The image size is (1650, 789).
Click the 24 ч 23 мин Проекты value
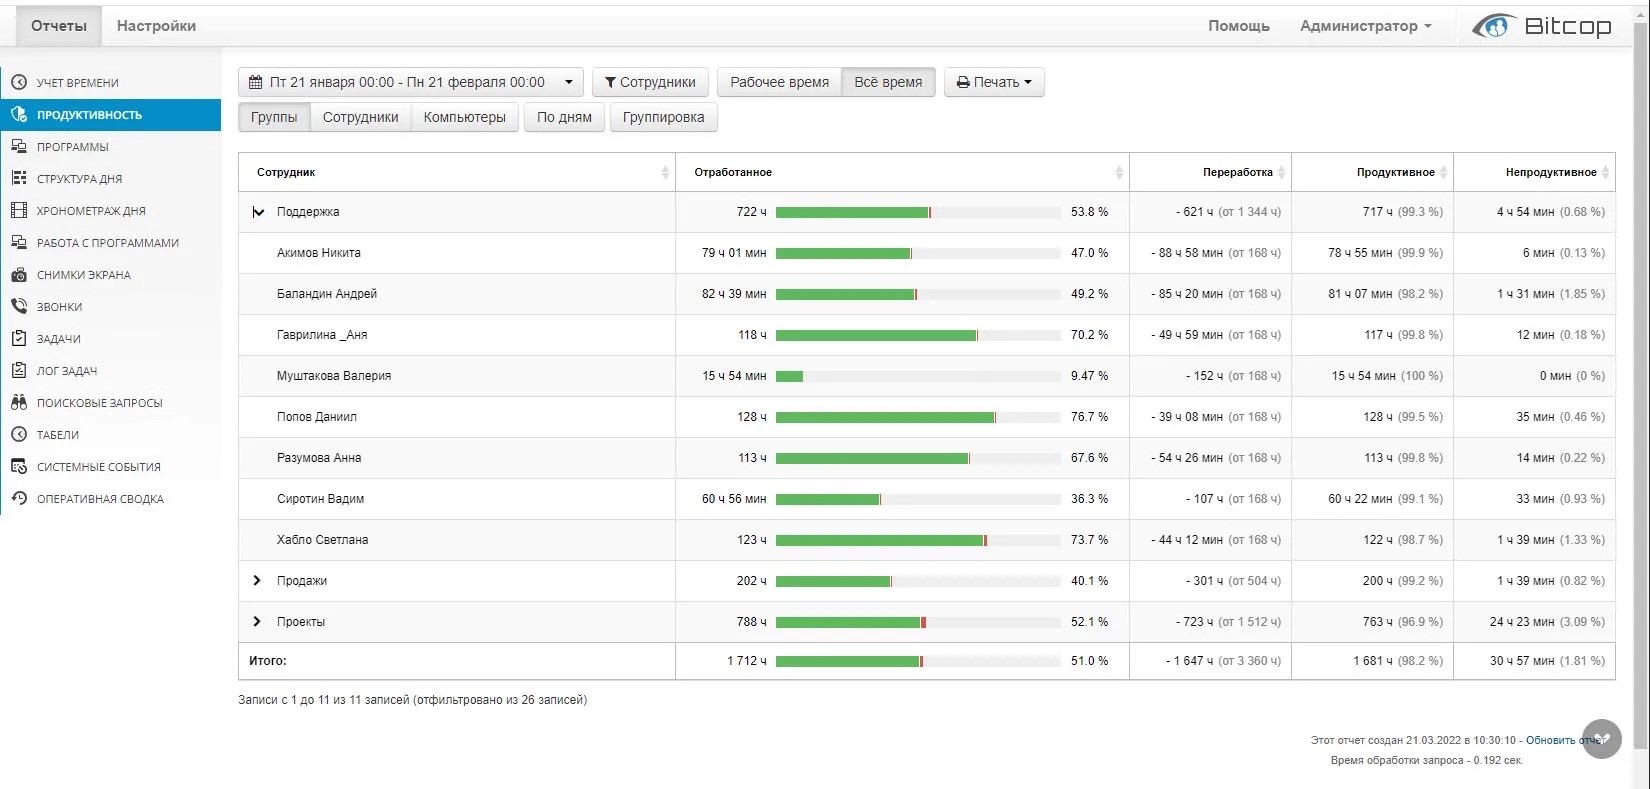click(x=1521, y=622)
